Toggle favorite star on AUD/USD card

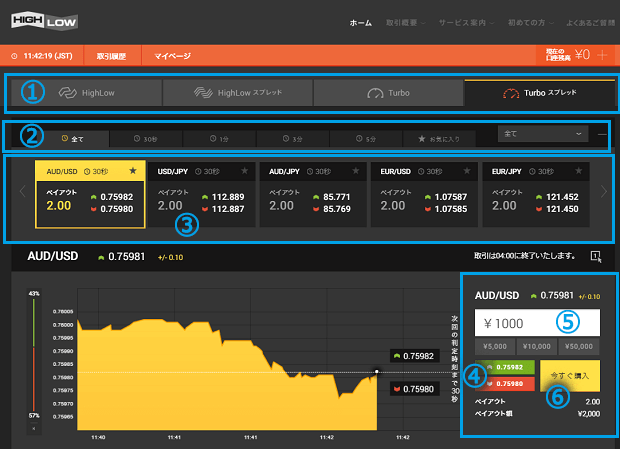click(x=133, y=171)
